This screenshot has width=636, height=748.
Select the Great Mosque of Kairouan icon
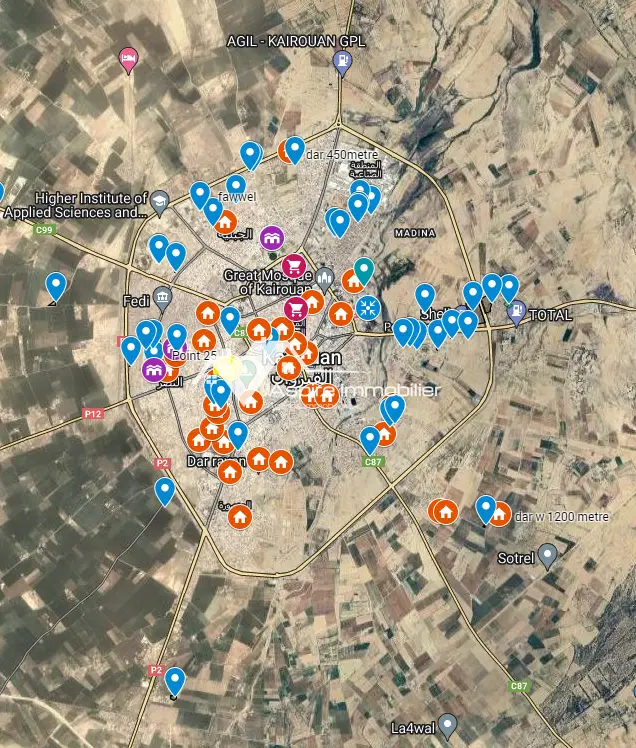tap(326, 277)
